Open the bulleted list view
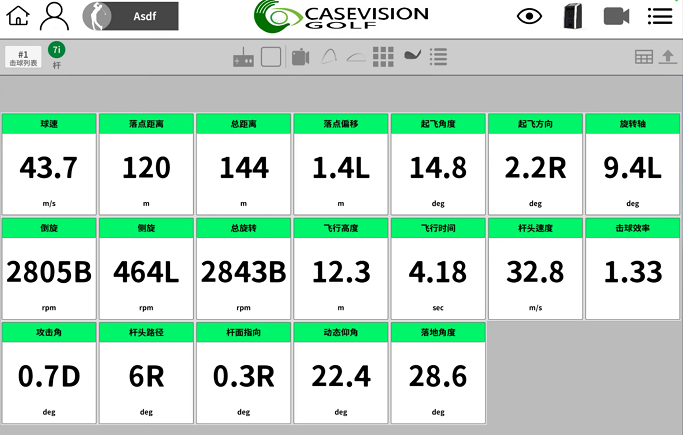This screenshot has width=683, height=435. 438,57
